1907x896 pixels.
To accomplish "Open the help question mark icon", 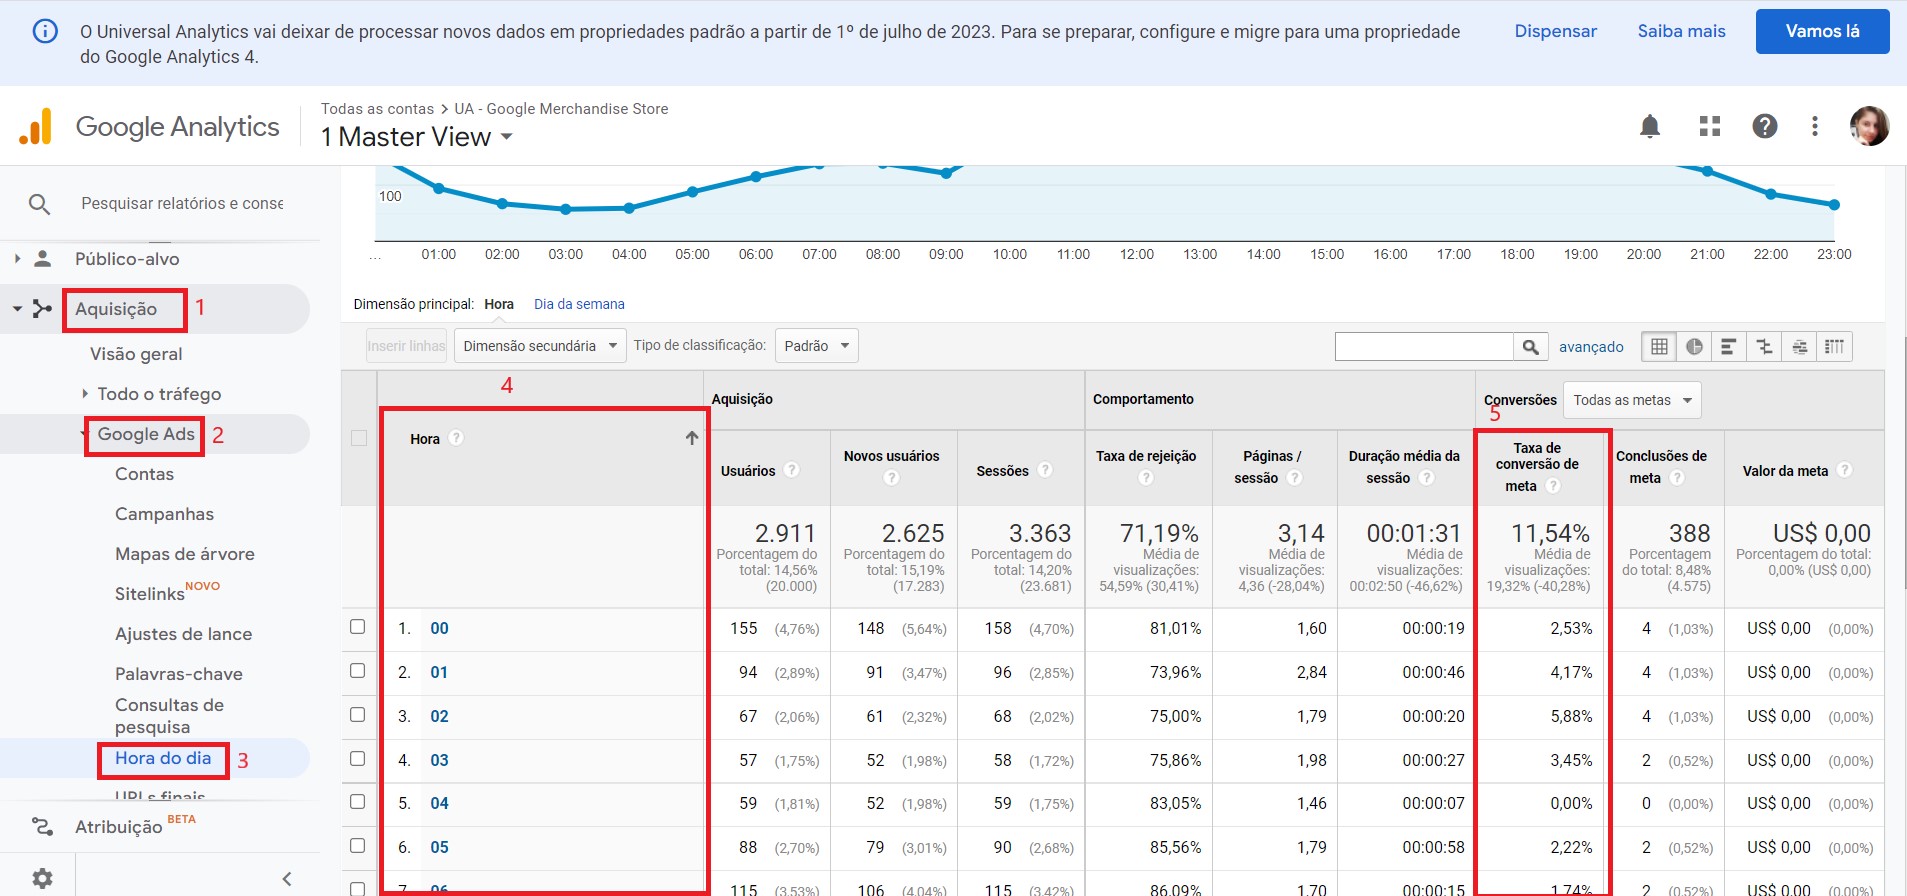I will click(x=1765, y=126).
